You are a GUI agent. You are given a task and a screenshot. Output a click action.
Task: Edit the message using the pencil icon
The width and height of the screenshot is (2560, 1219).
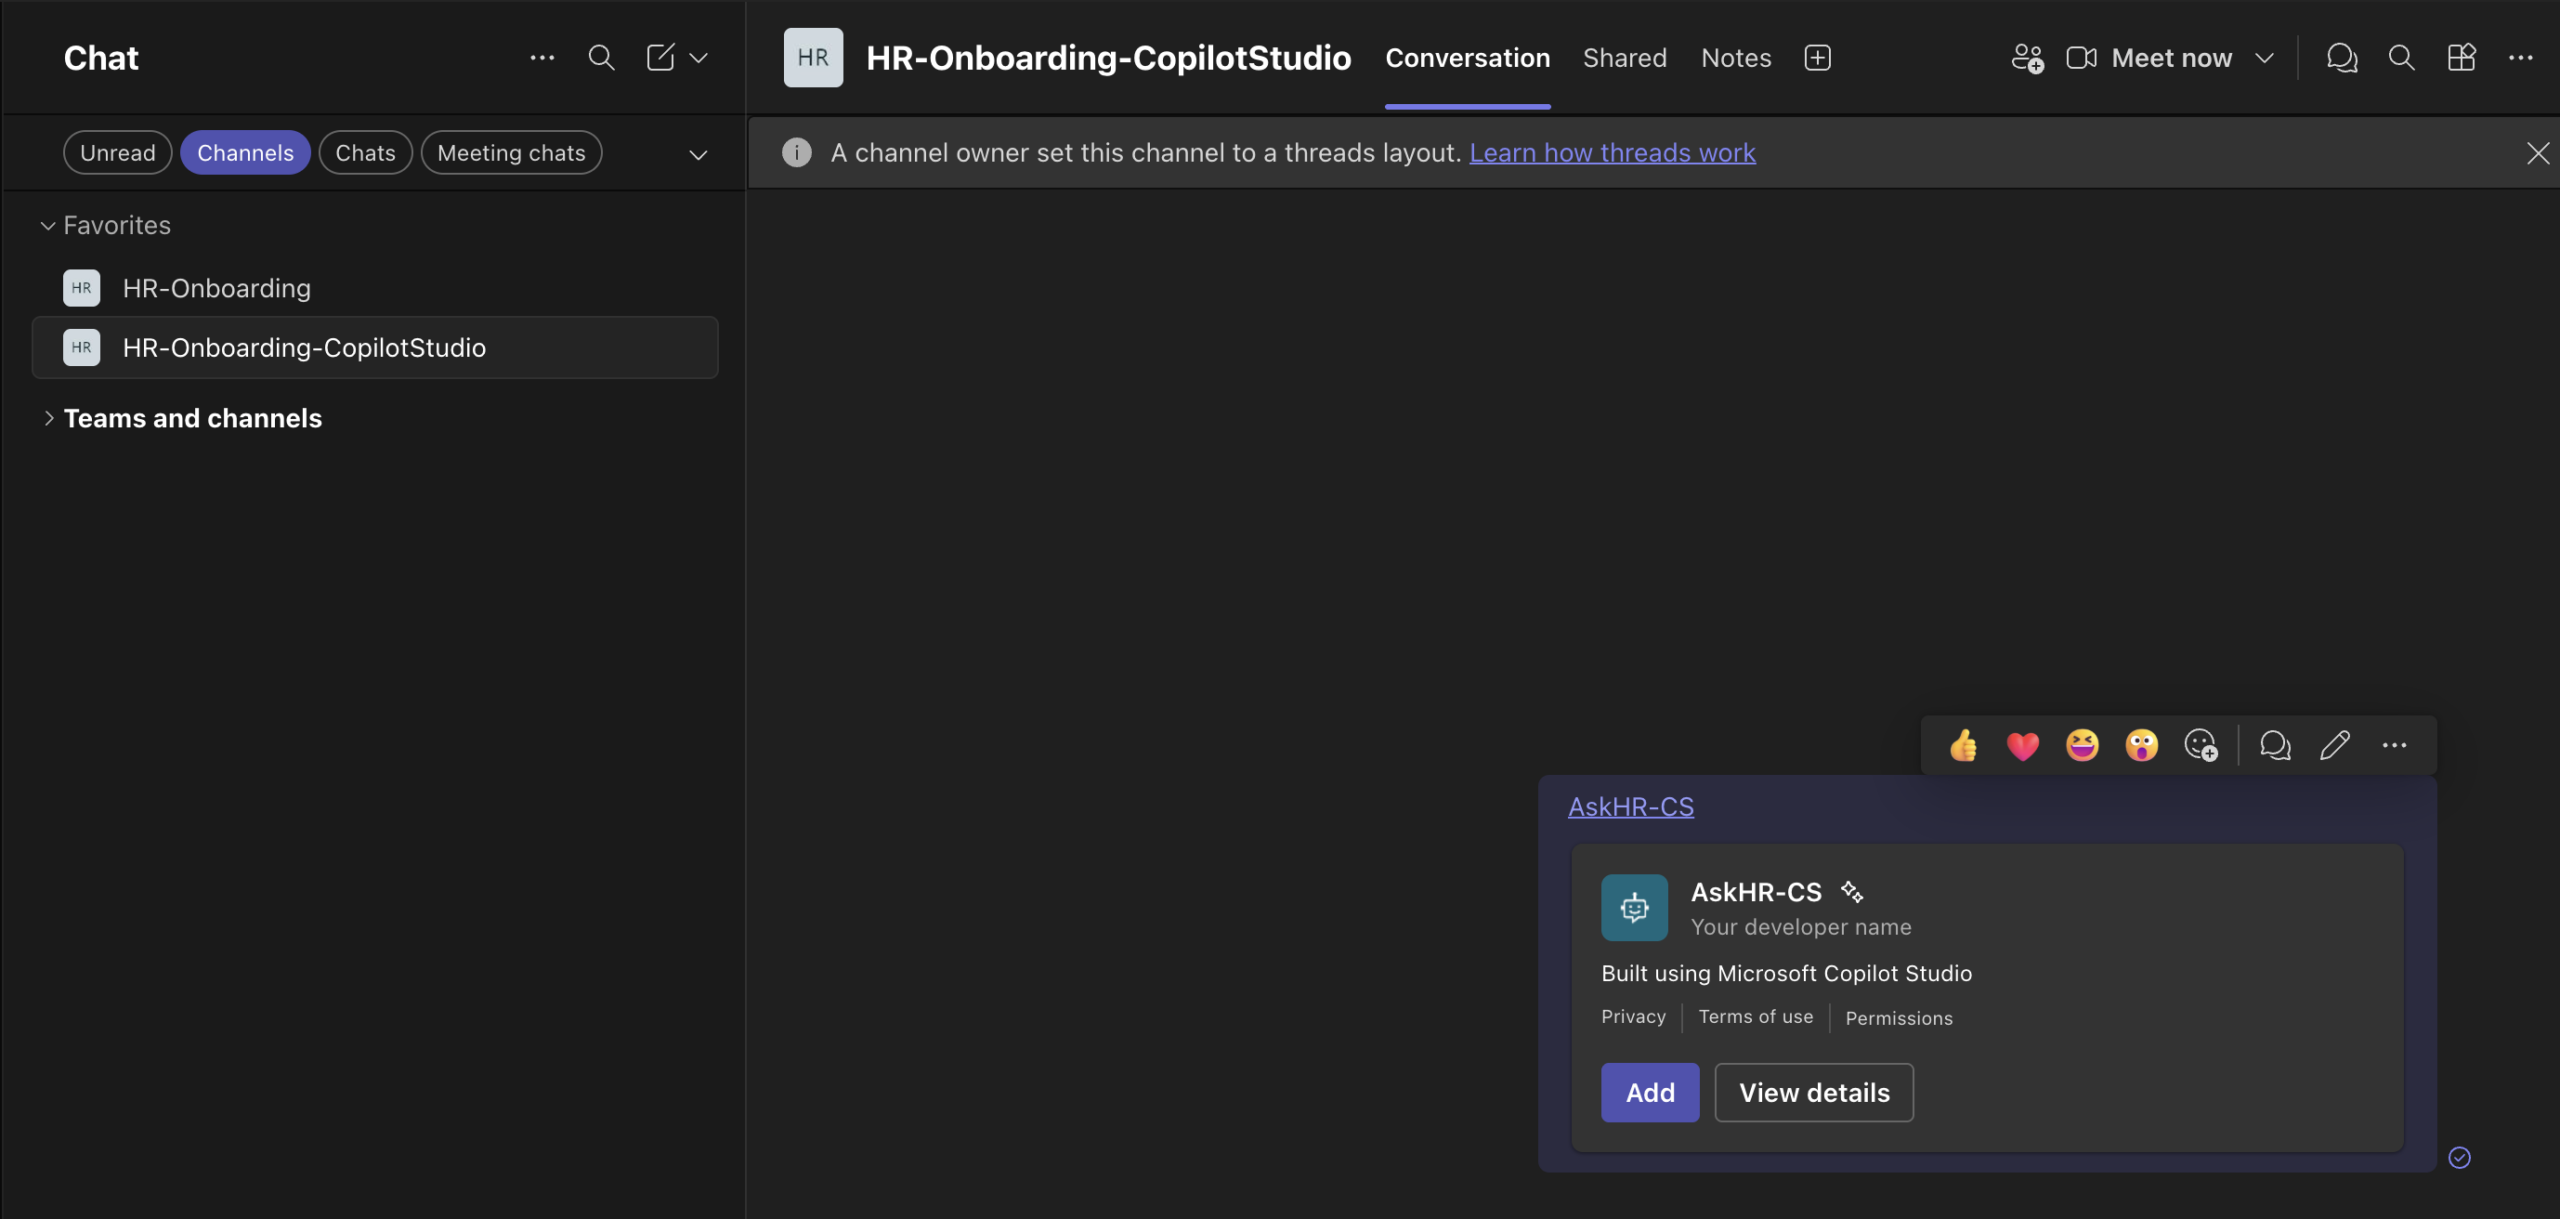(2335, 745)
